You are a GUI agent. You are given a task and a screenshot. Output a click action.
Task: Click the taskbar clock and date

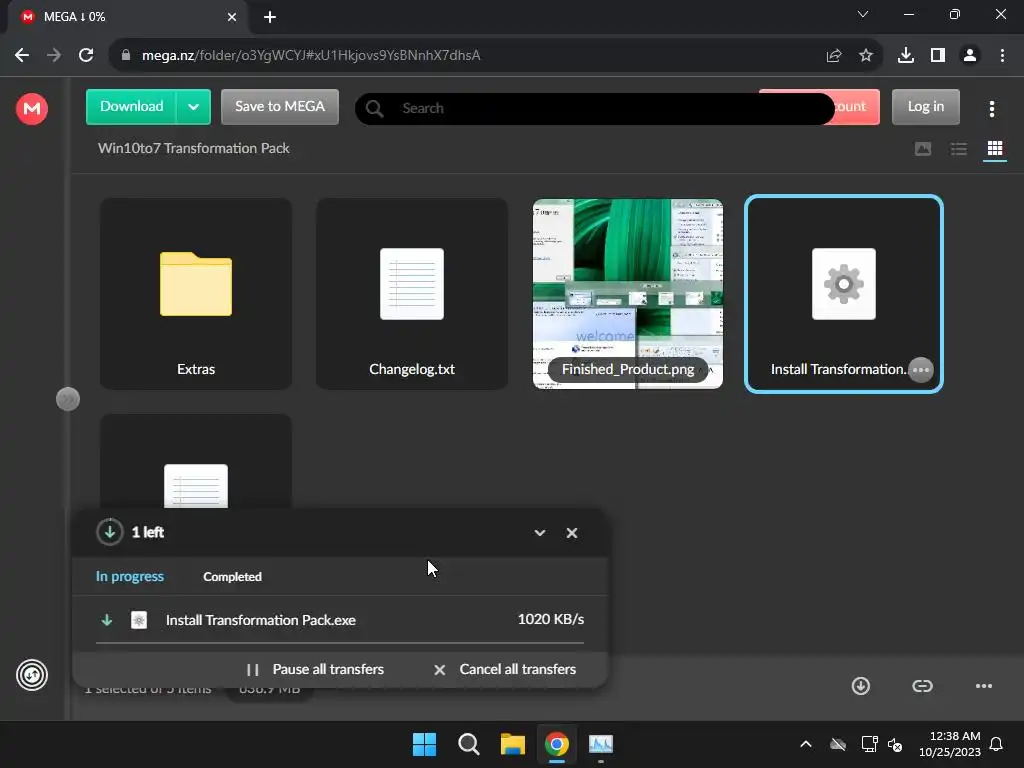[x=950, y=744]
